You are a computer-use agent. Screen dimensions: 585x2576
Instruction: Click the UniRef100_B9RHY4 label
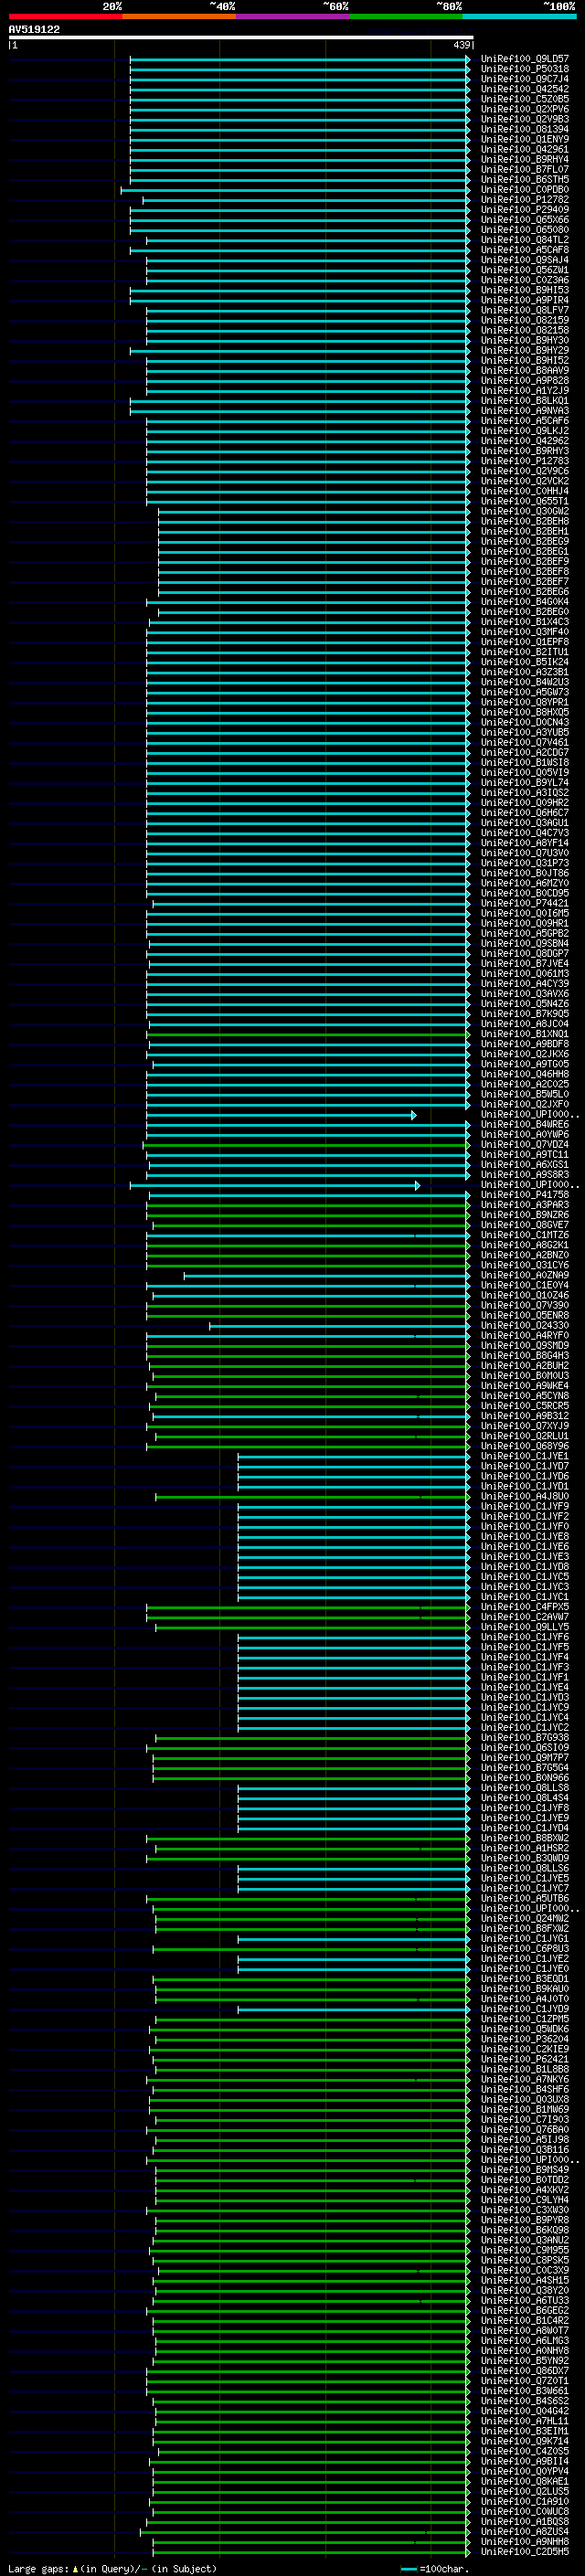point(525,159)
